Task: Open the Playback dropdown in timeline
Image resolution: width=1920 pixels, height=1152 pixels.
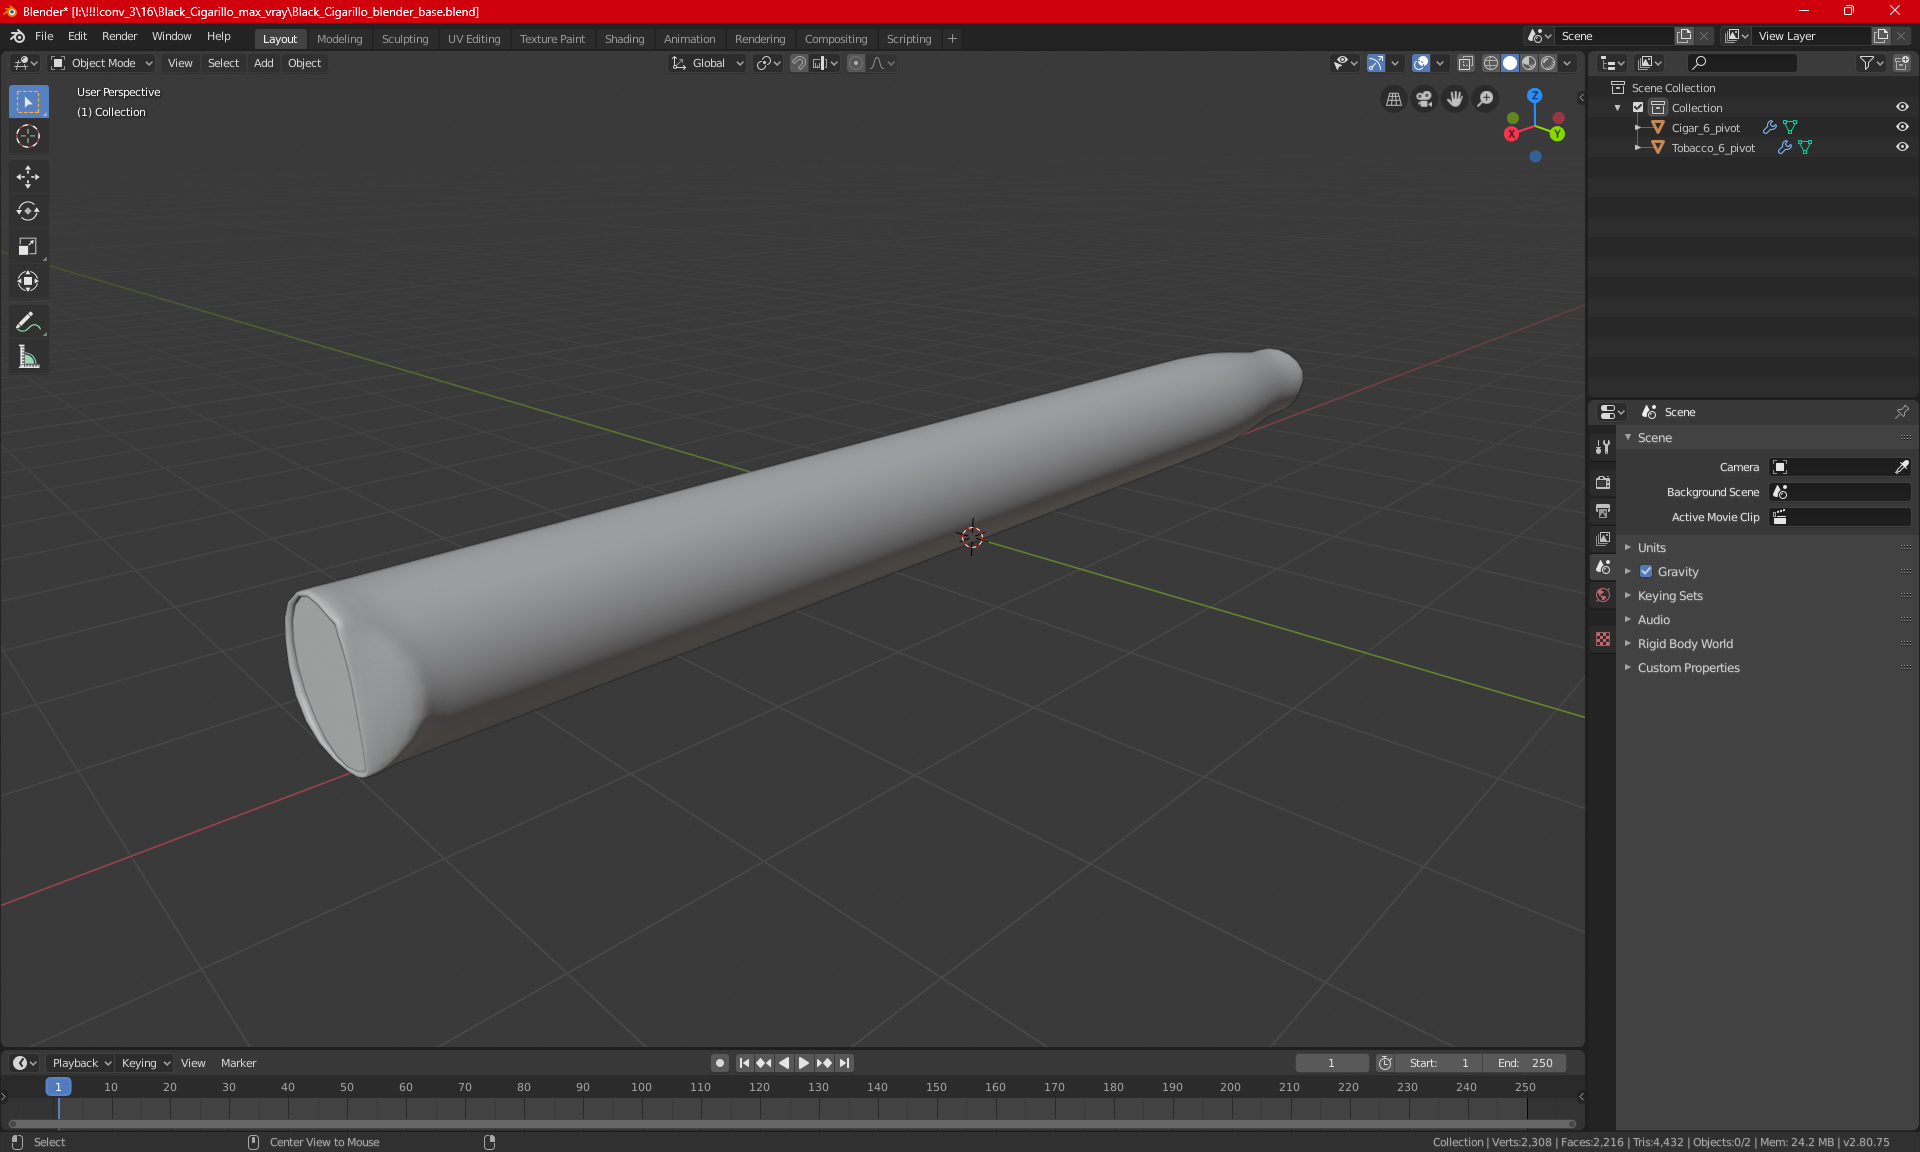Action: coord(81,1063)
